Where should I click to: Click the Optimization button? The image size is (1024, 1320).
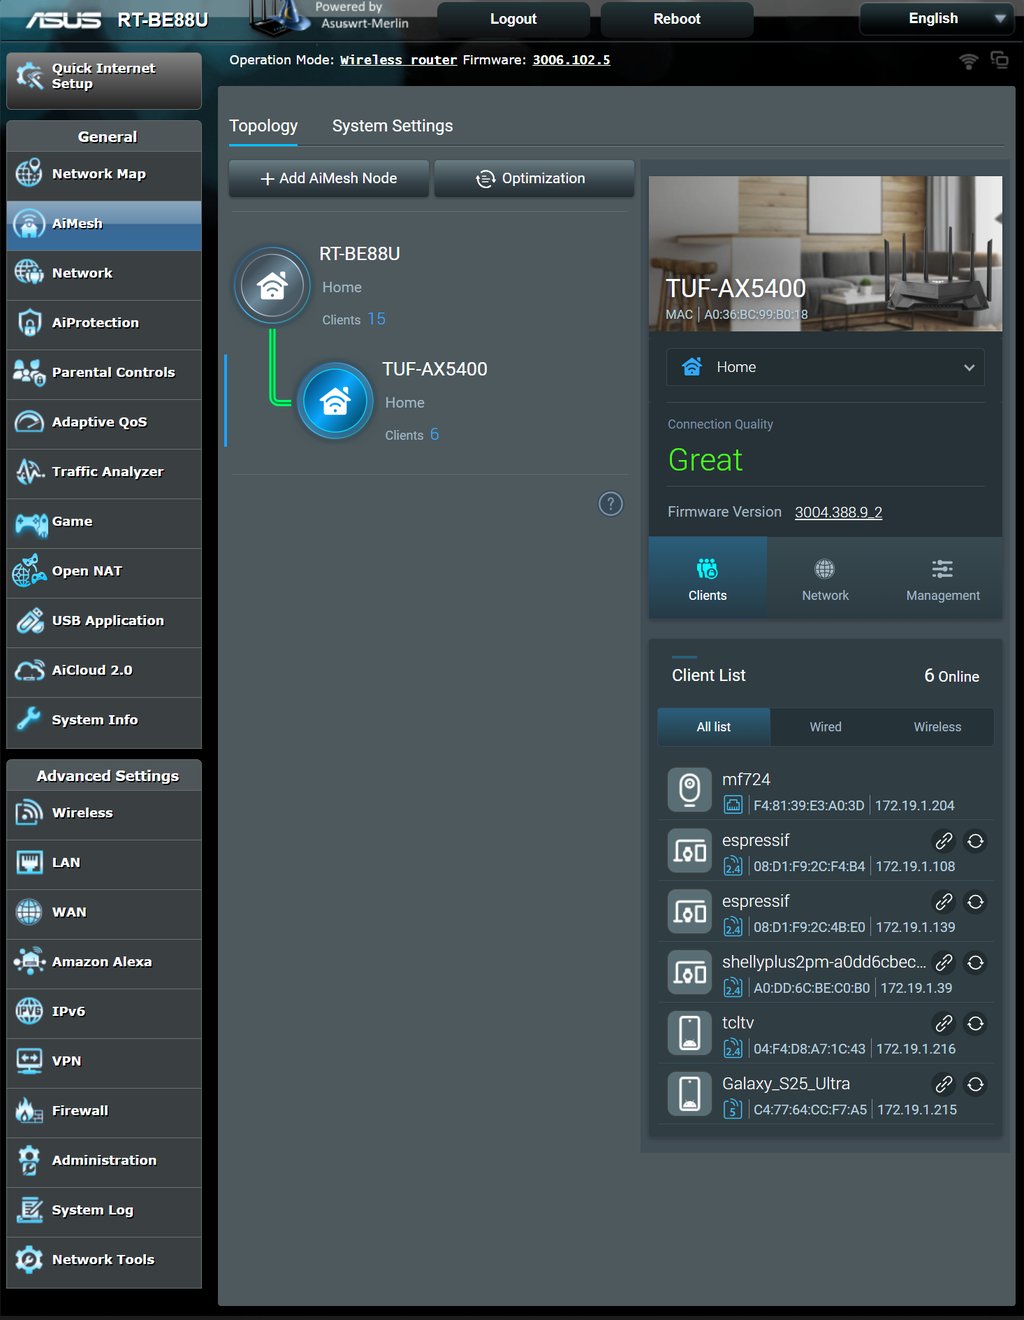tap(534, 178)
